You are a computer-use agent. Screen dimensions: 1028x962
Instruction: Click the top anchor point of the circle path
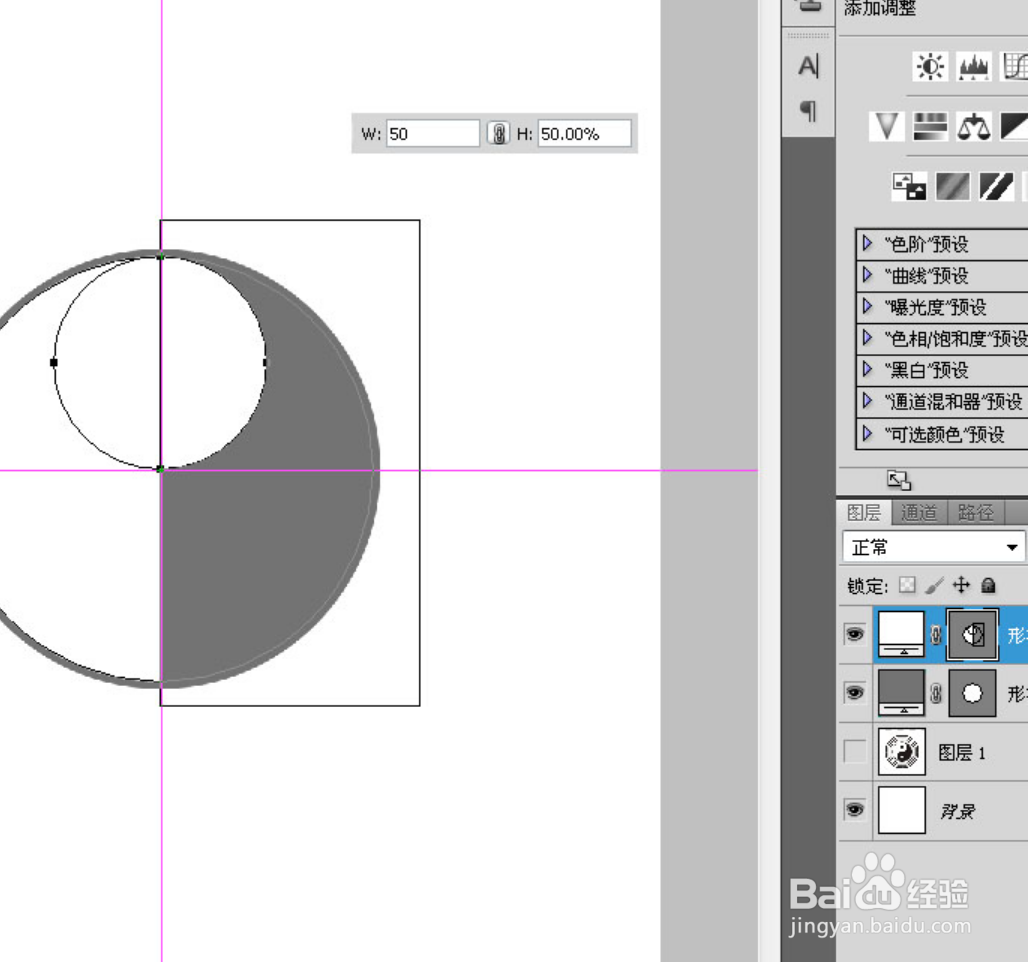click(161, 256)
